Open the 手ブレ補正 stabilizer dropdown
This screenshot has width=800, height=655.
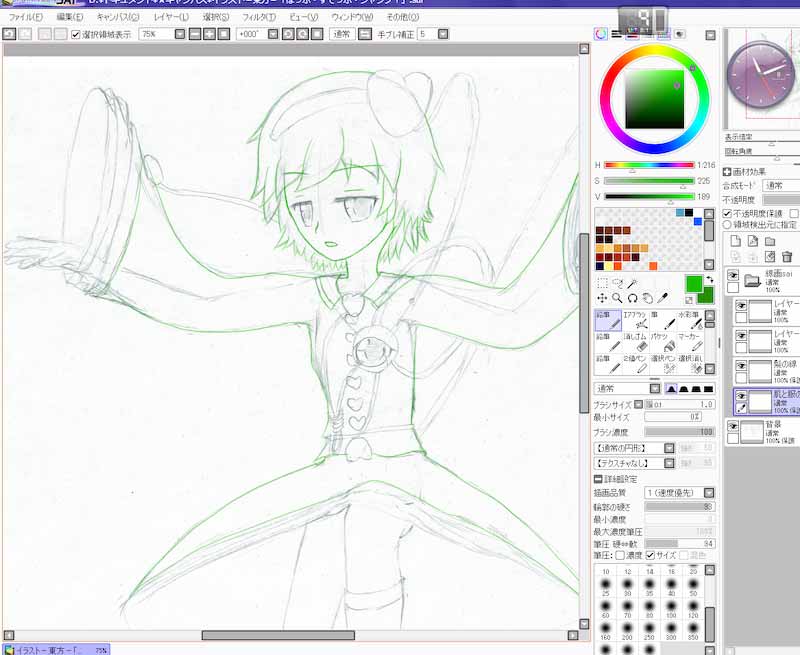(443, 34)
